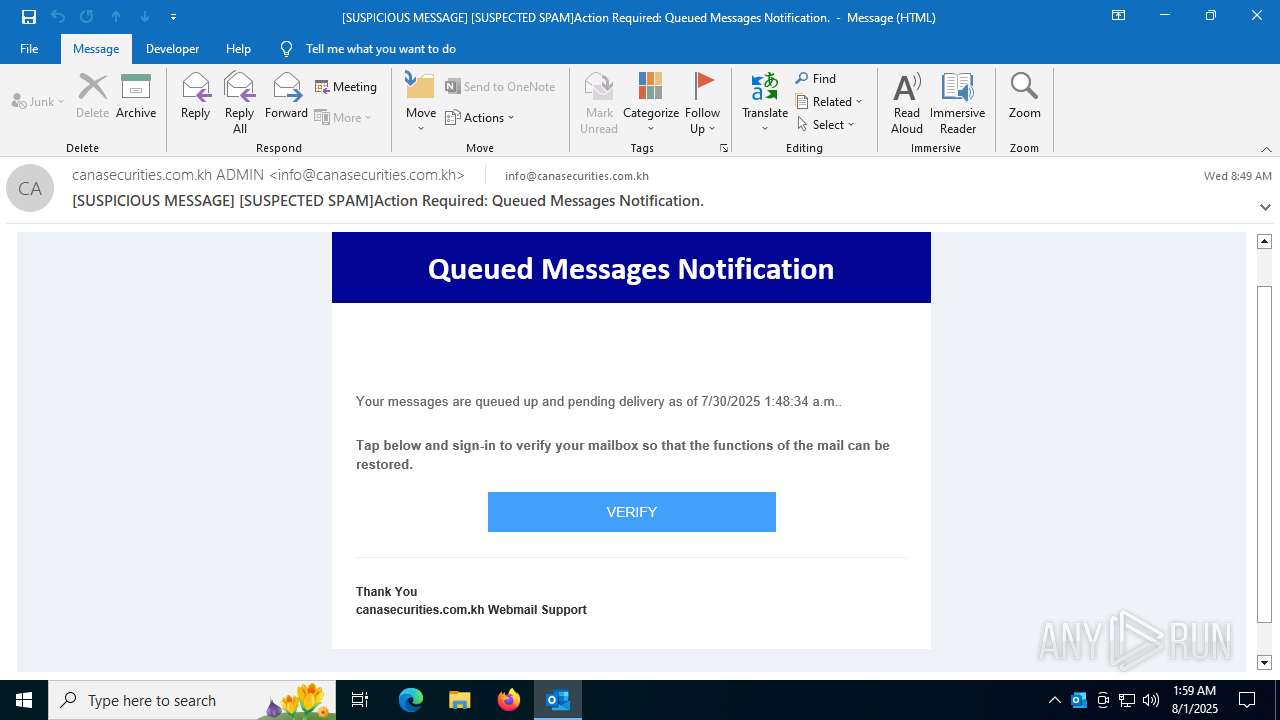Viewport: 1280px width, 720px height.
Task: Open the Actions dropdown
Action: 479,117
